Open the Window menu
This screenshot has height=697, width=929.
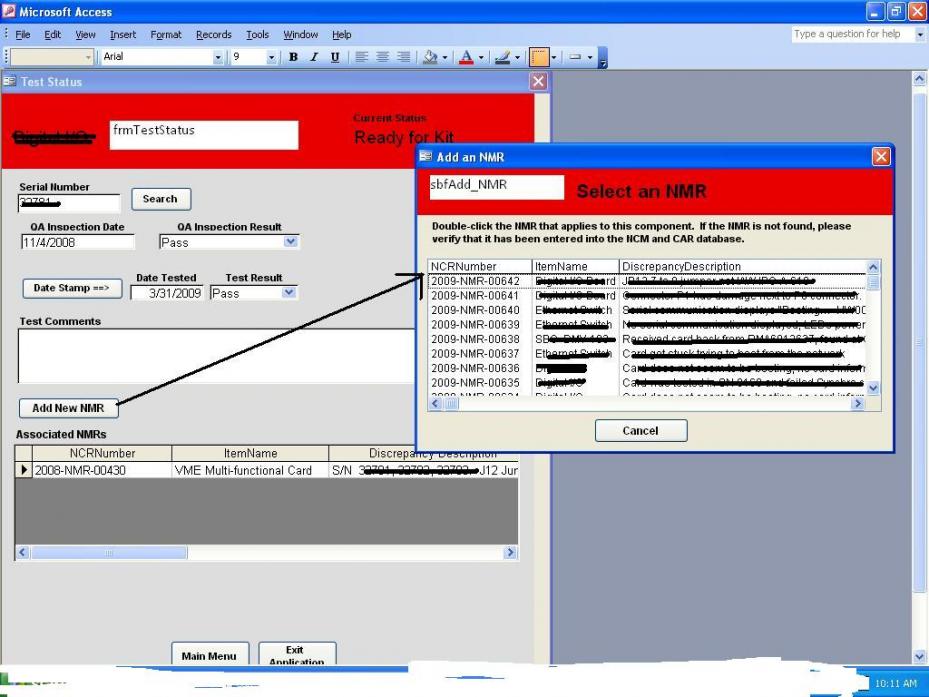300,34
